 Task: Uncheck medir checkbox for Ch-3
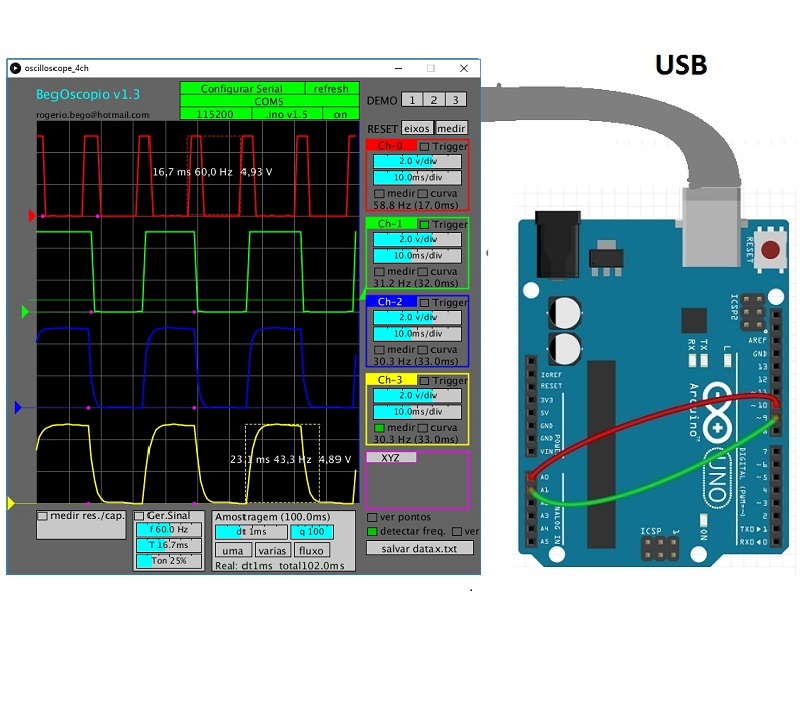pyautogui.click(x=379, y=428)
